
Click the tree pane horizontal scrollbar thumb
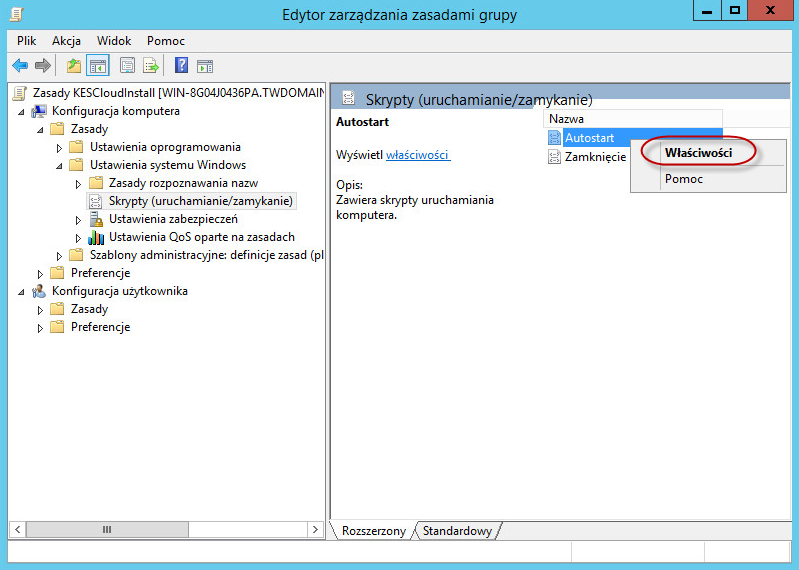[x=107, y=529]
